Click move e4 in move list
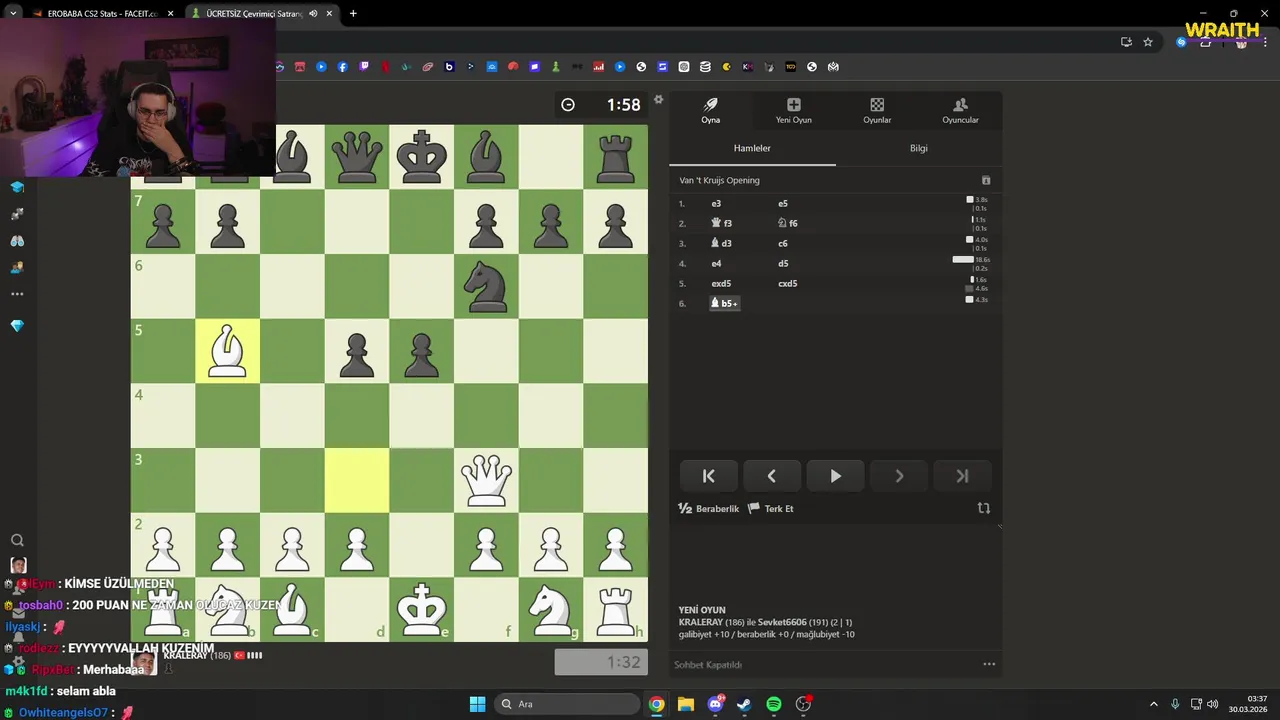1280x720 pixels. tap(716, 263)
